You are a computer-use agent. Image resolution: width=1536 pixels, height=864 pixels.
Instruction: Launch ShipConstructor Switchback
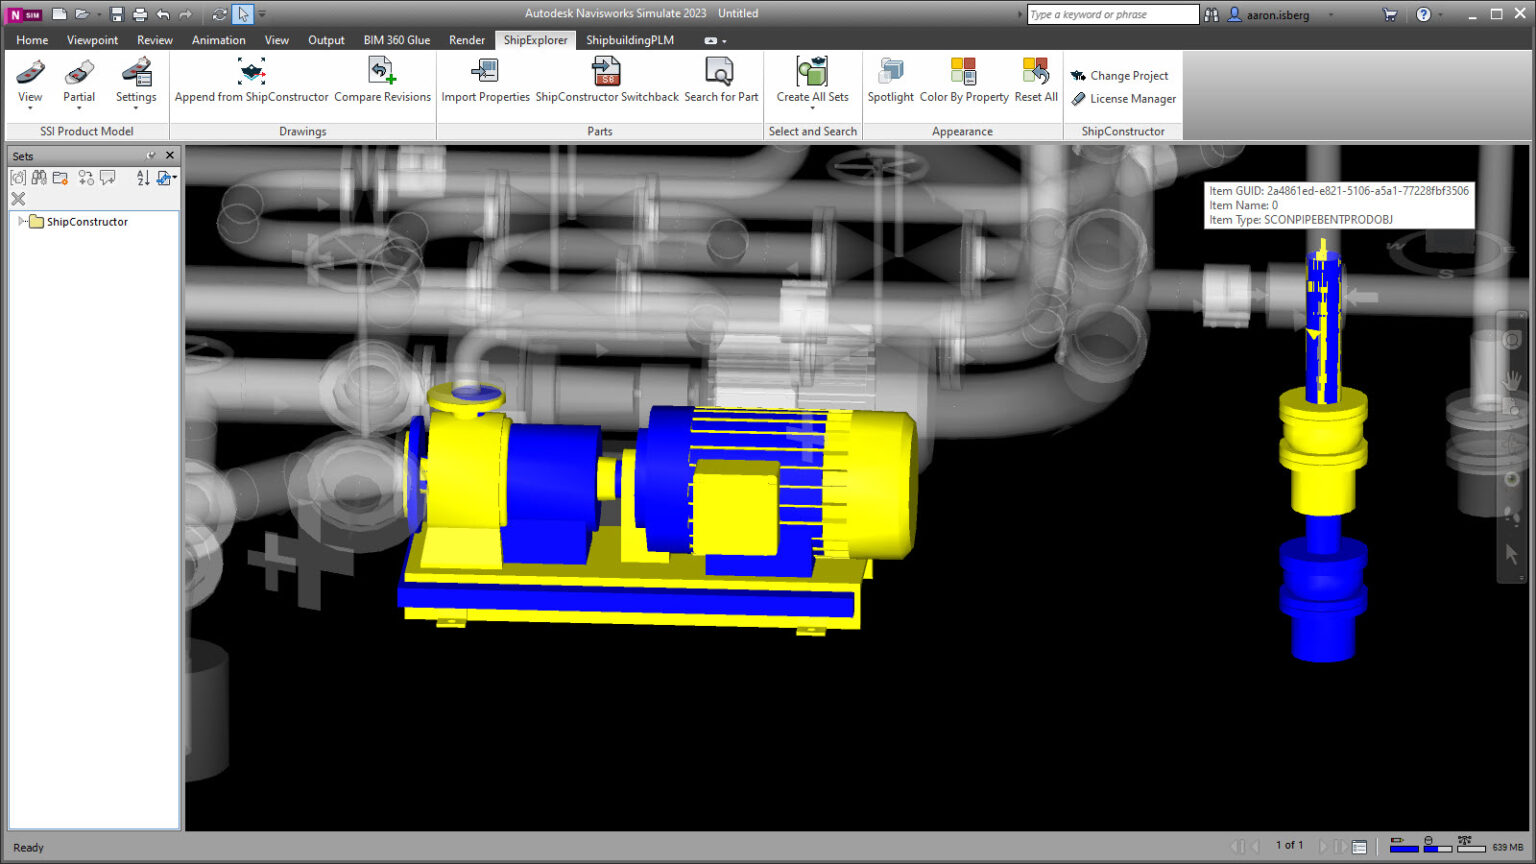pyautogui.click(x=607, y=80)
